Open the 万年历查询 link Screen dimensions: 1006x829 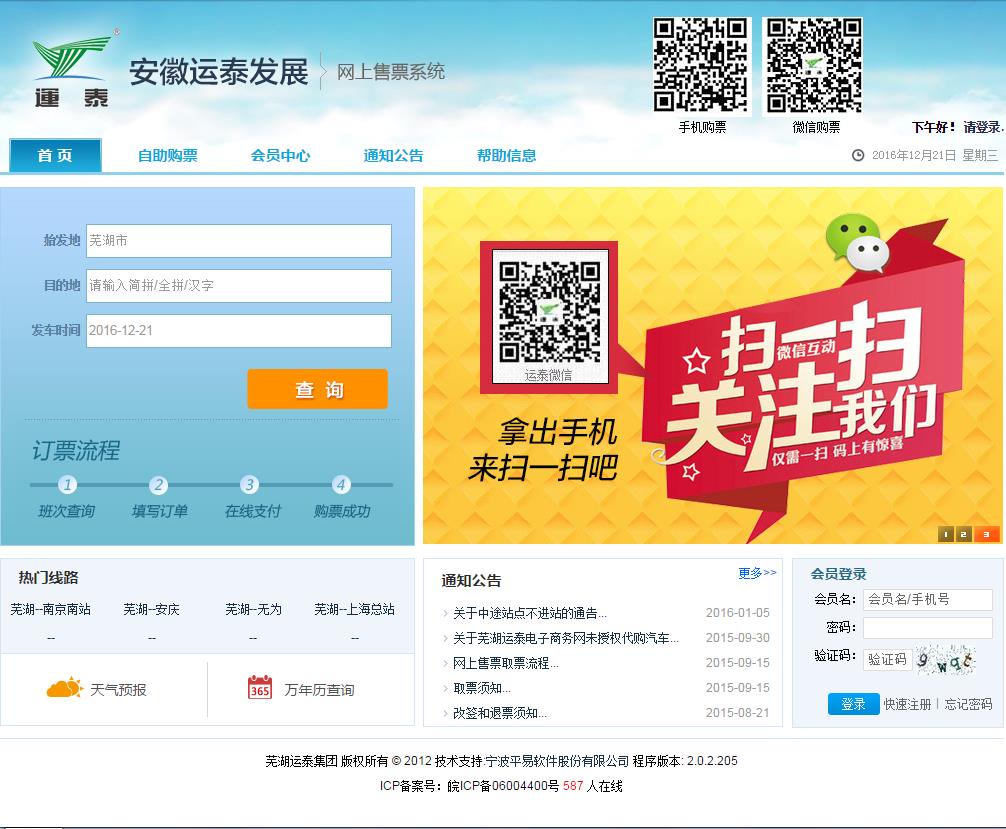(x=320, y=690)
